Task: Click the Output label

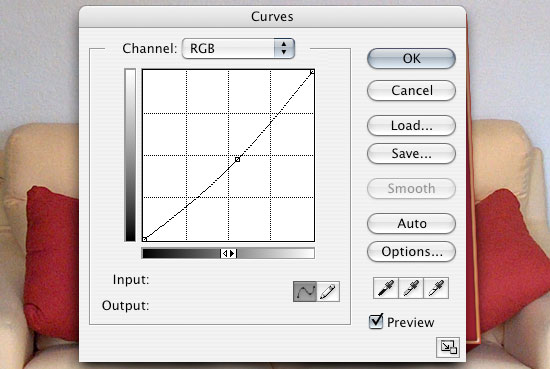Action: (x=126, y=306)
